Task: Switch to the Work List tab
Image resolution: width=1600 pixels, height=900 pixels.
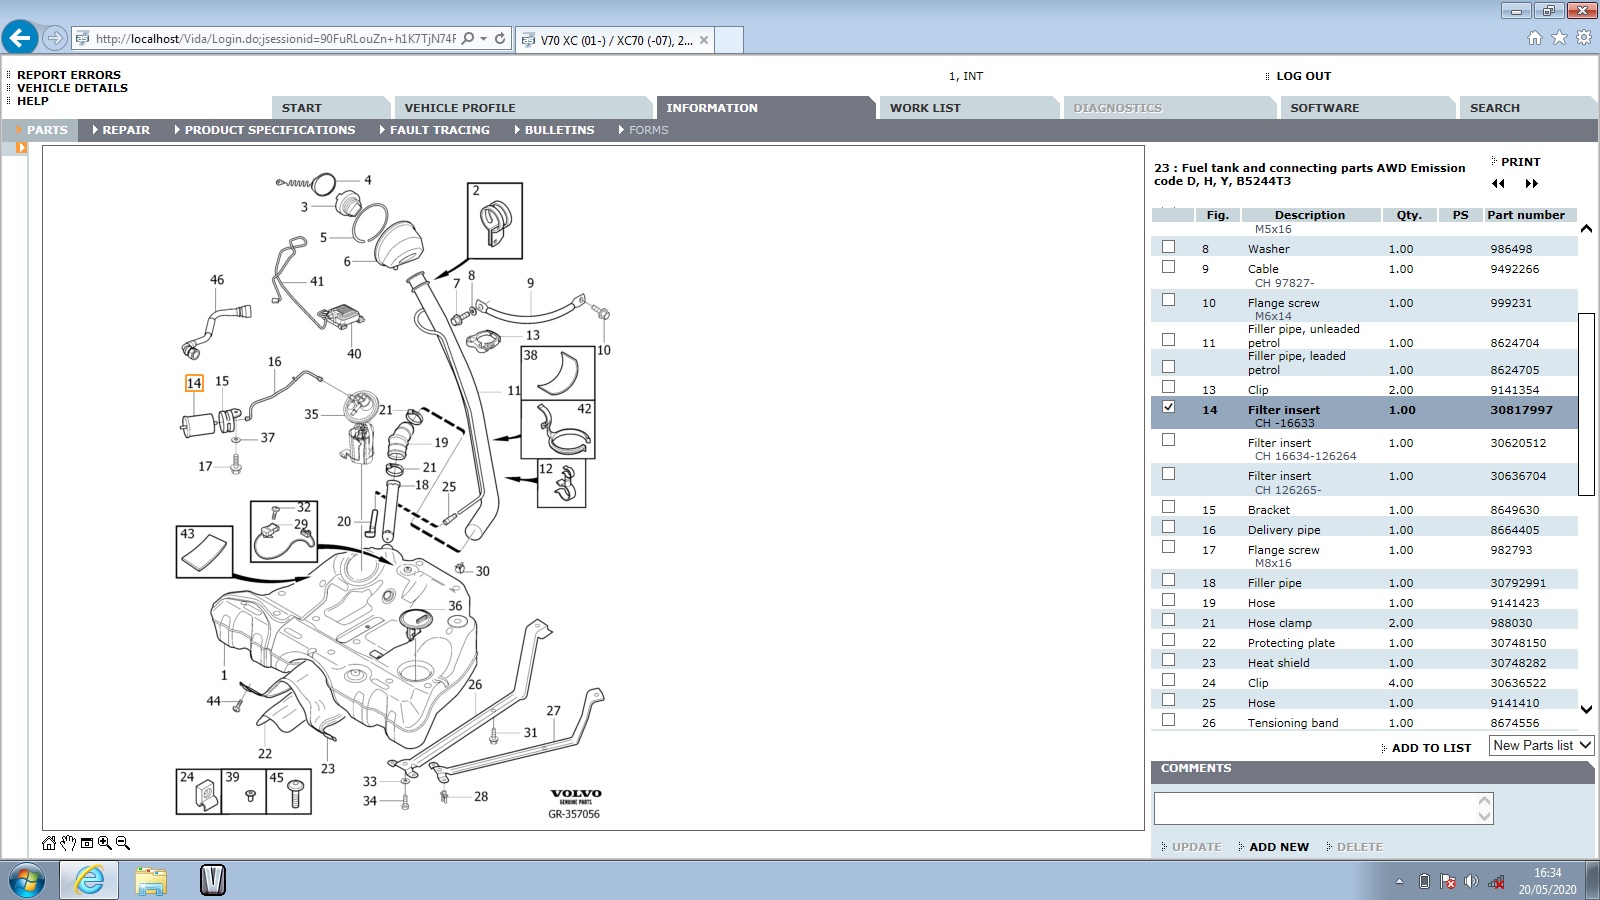Action: point(925,108)
